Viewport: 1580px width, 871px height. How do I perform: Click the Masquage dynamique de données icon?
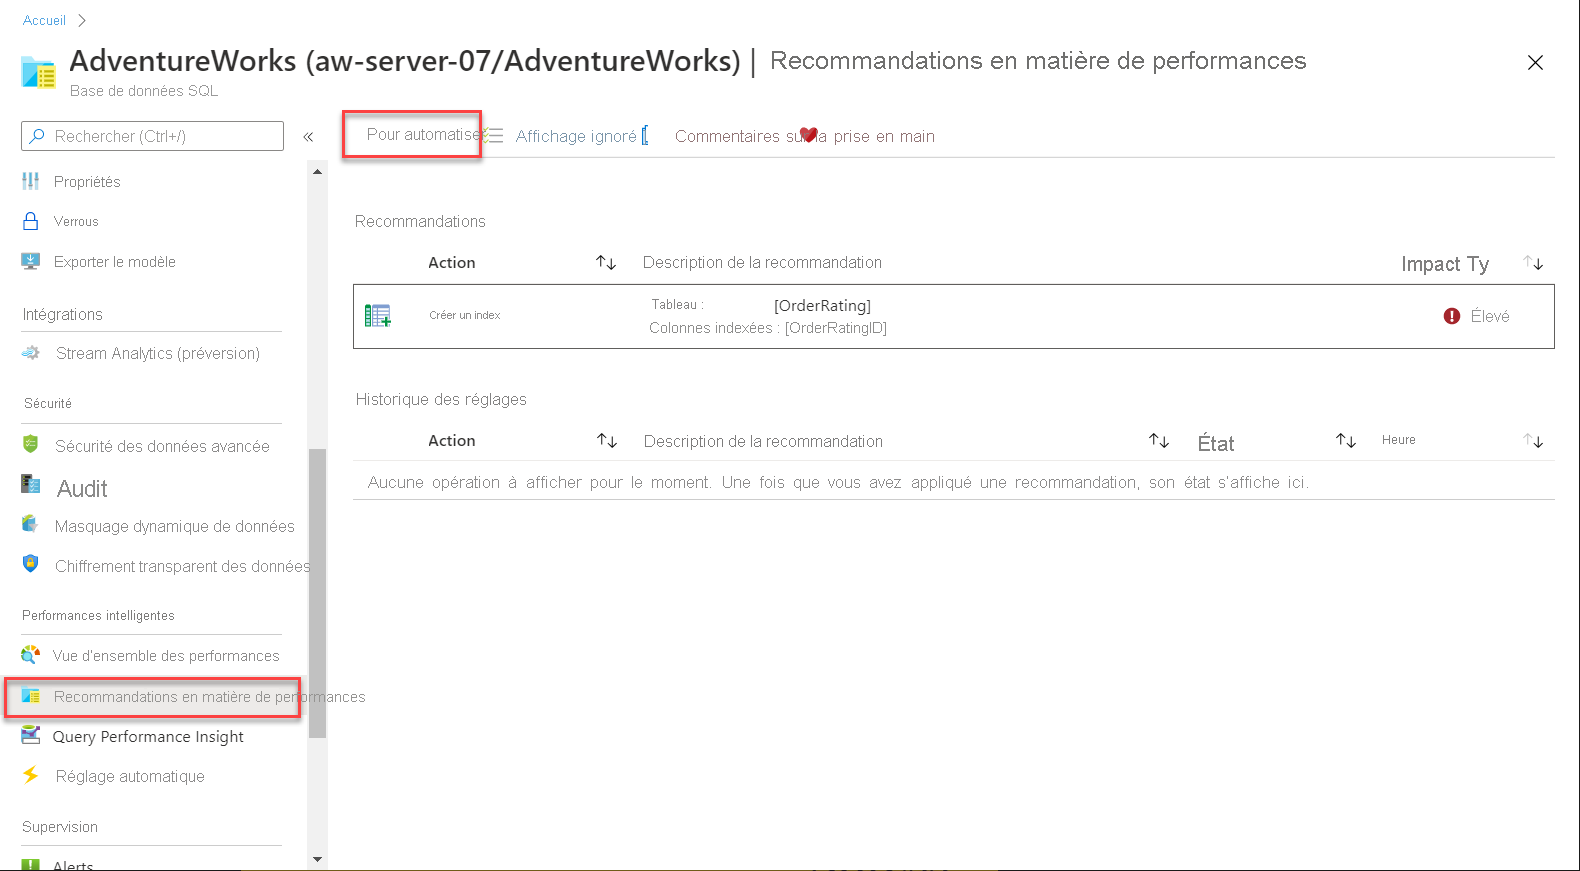(x=31, y=524)
